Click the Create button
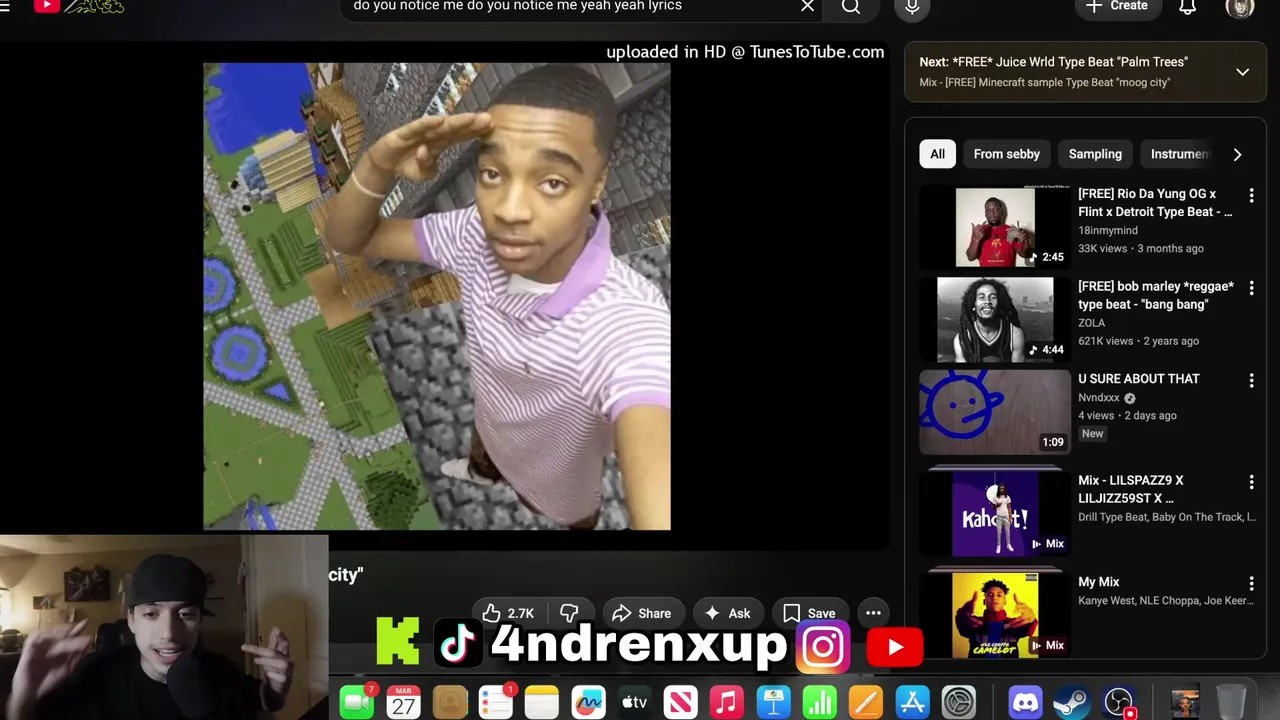1280x720 pixels. [1117, 7]
